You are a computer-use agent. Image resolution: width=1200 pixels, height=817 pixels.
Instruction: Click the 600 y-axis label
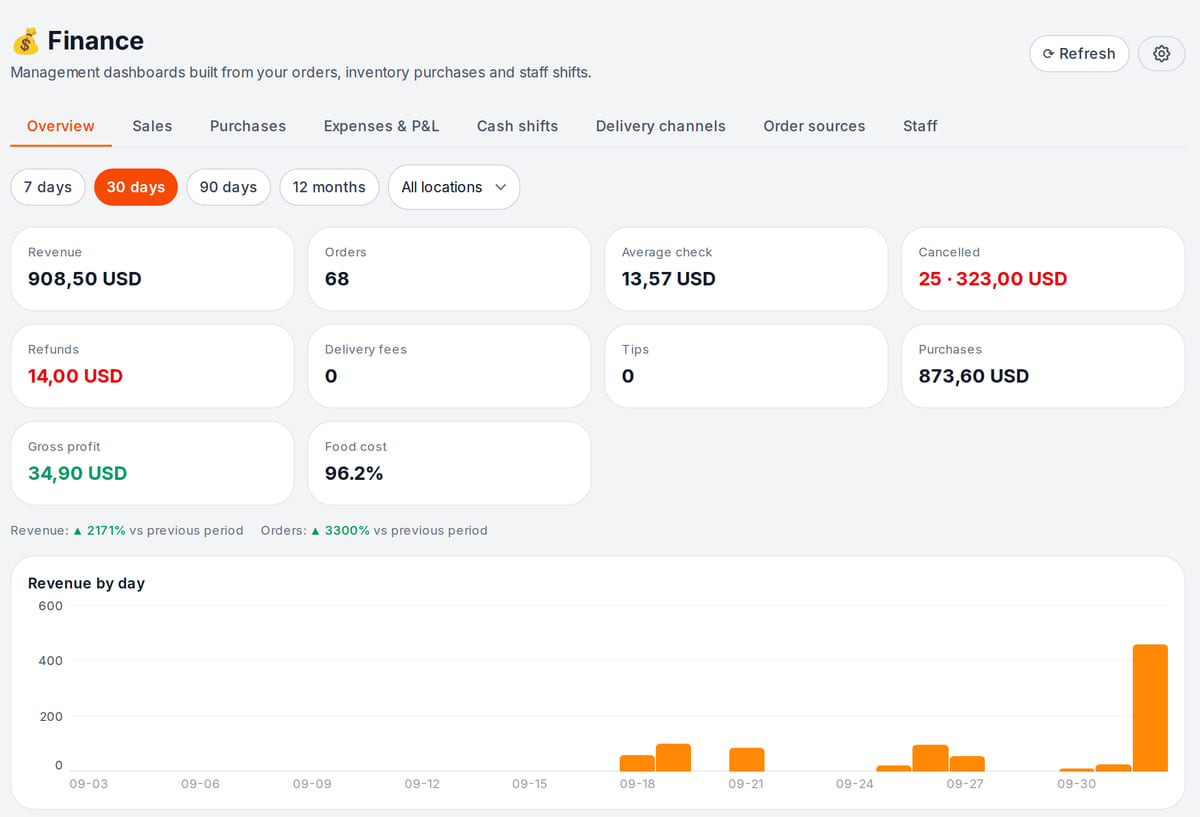[50, 606]
